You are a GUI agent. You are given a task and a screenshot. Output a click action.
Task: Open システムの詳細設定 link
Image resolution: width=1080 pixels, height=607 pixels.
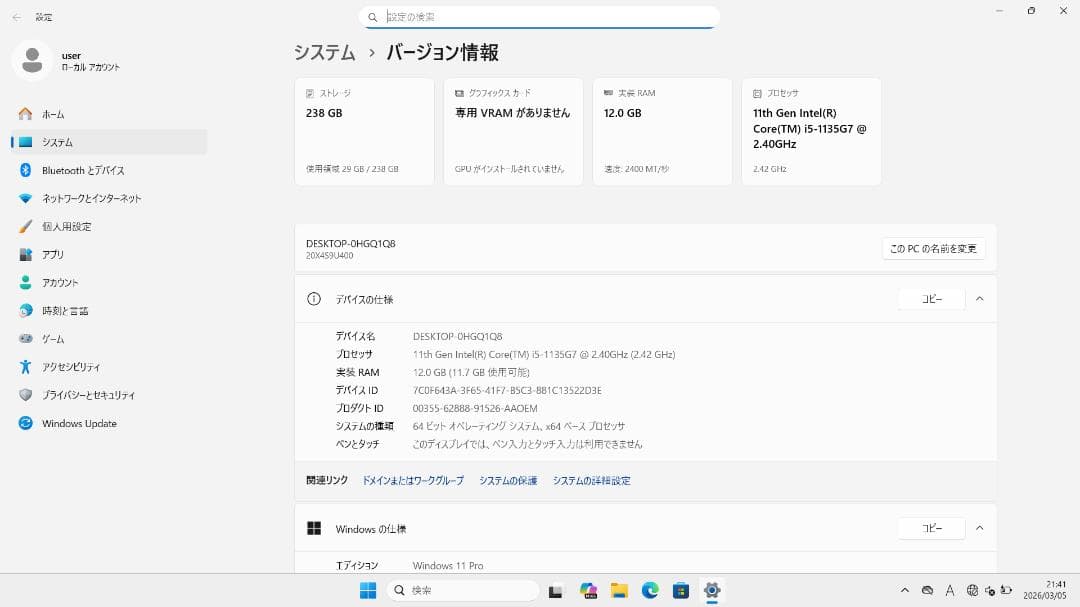click(x=592, y=481)
